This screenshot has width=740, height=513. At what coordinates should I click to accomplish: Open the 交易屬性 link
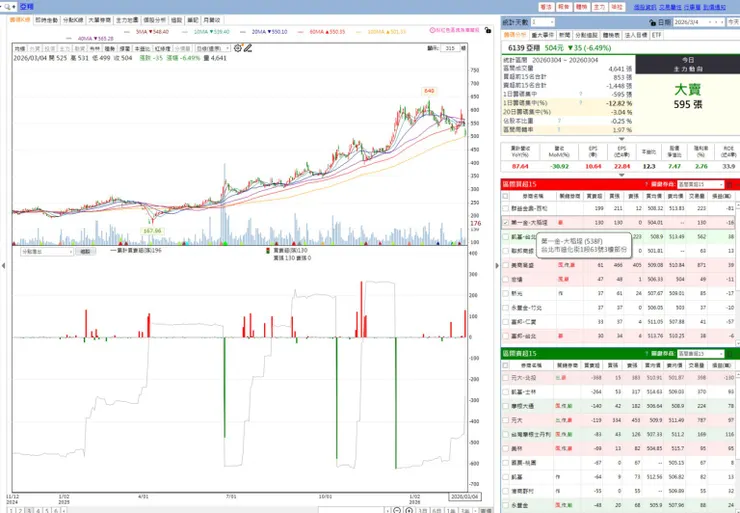[x=670, y=7]
